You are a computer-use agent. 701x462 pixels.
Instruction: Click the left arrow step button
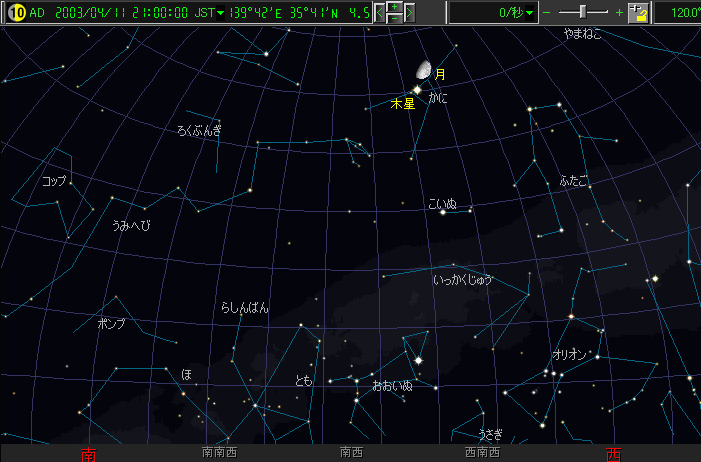[380, 13]
